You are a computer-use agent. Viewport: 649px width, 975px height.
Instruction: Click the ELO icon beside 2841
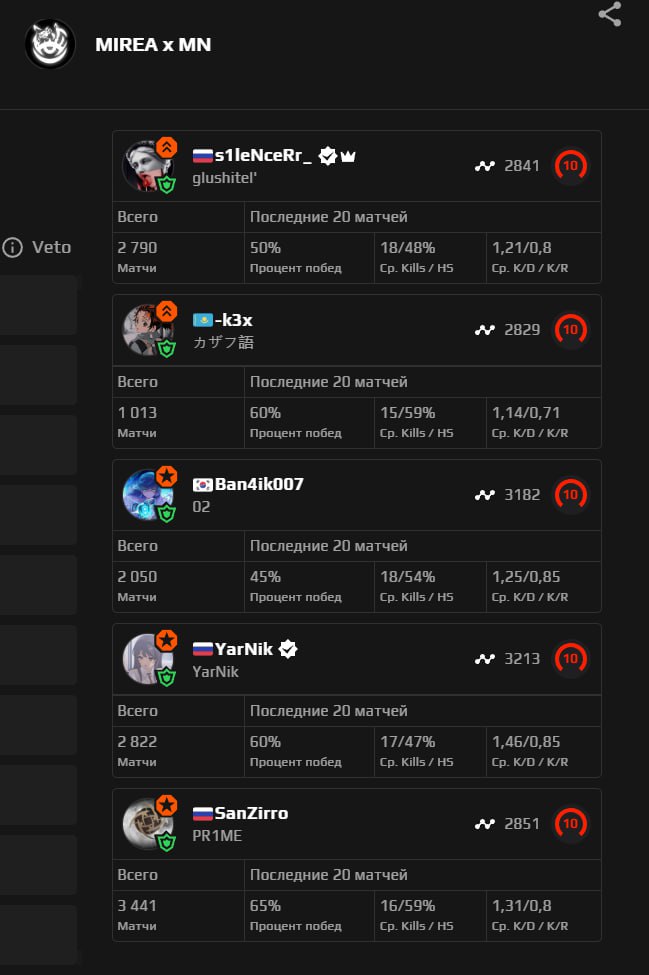(485, 166)
